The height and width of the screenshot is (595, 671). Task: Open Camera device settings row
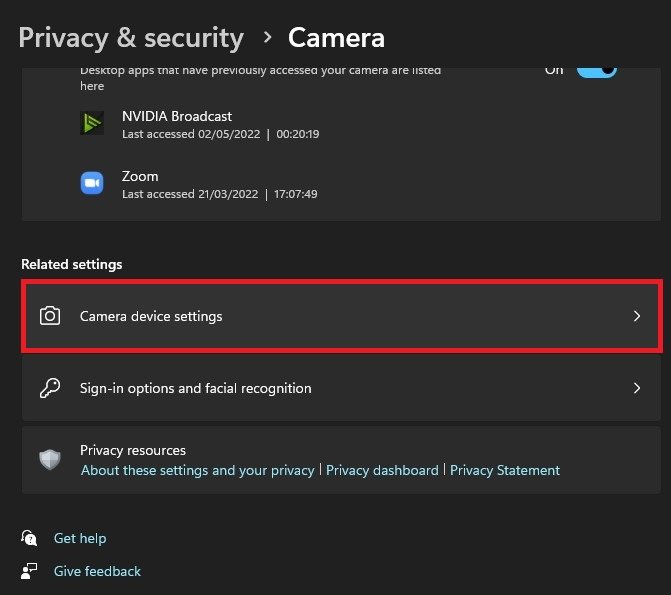[340, 316]
